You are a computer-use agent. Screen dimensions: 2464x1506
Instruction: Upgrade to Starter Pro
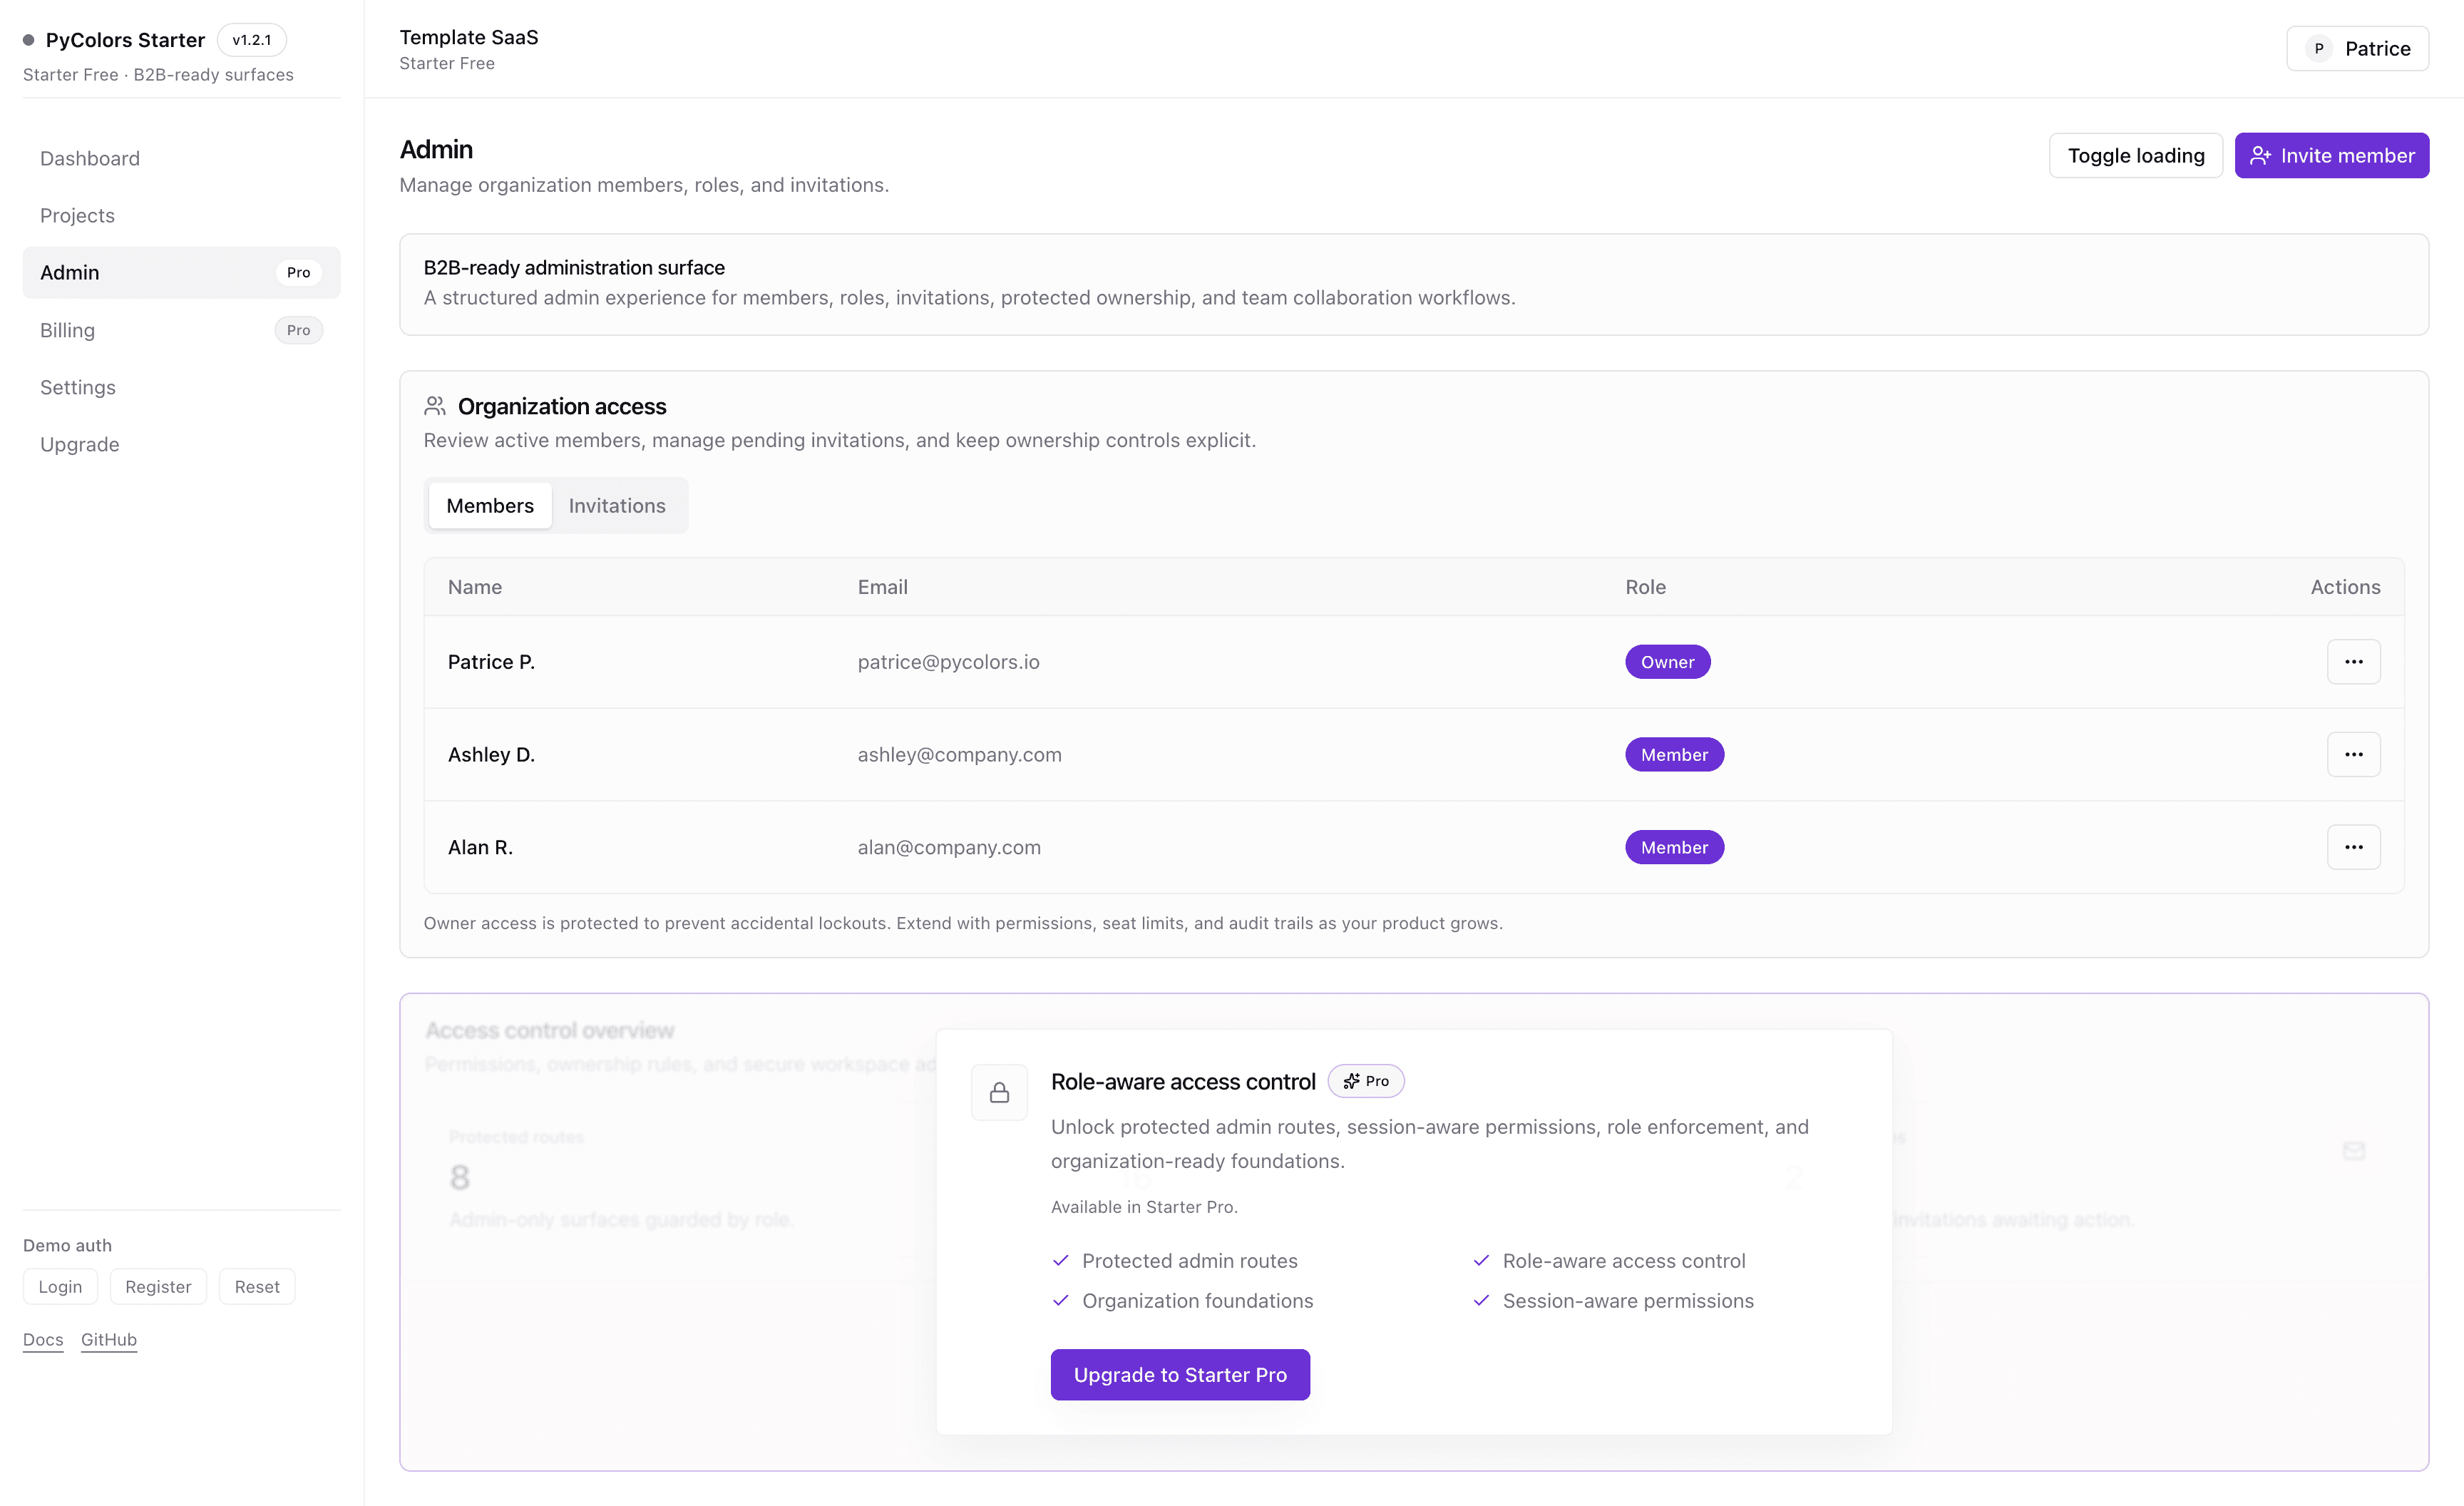[1180, 1374]
